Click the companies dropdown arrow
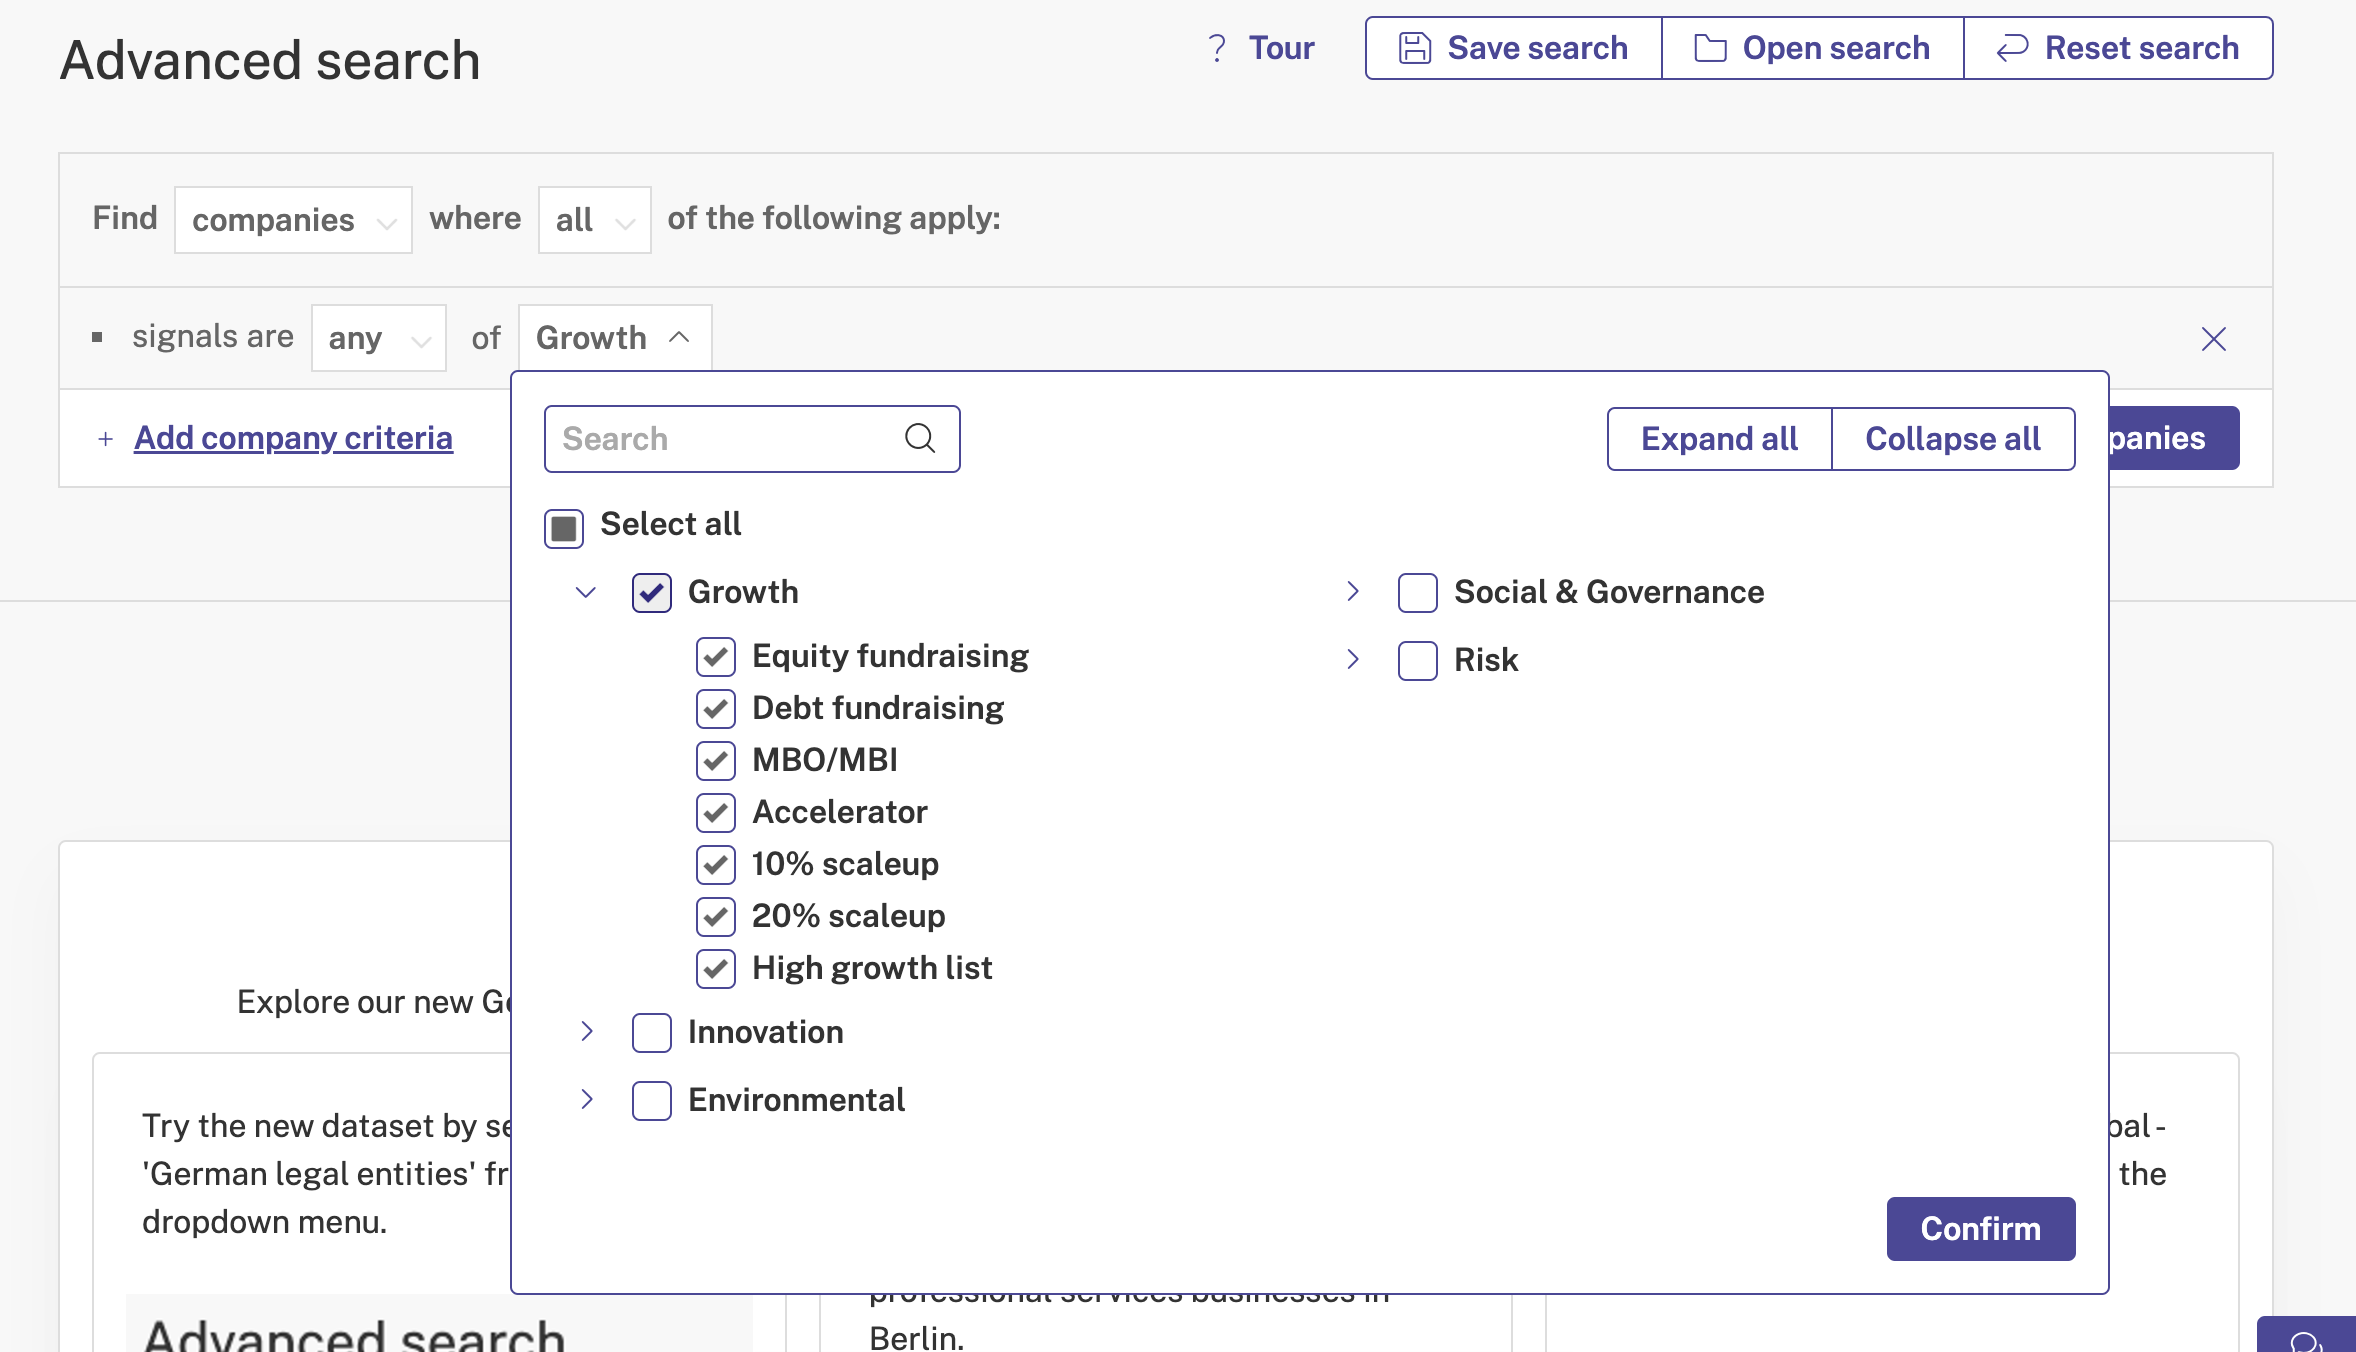The height and width of the screenshot is (1352, 2356). (x=385, y=218)
